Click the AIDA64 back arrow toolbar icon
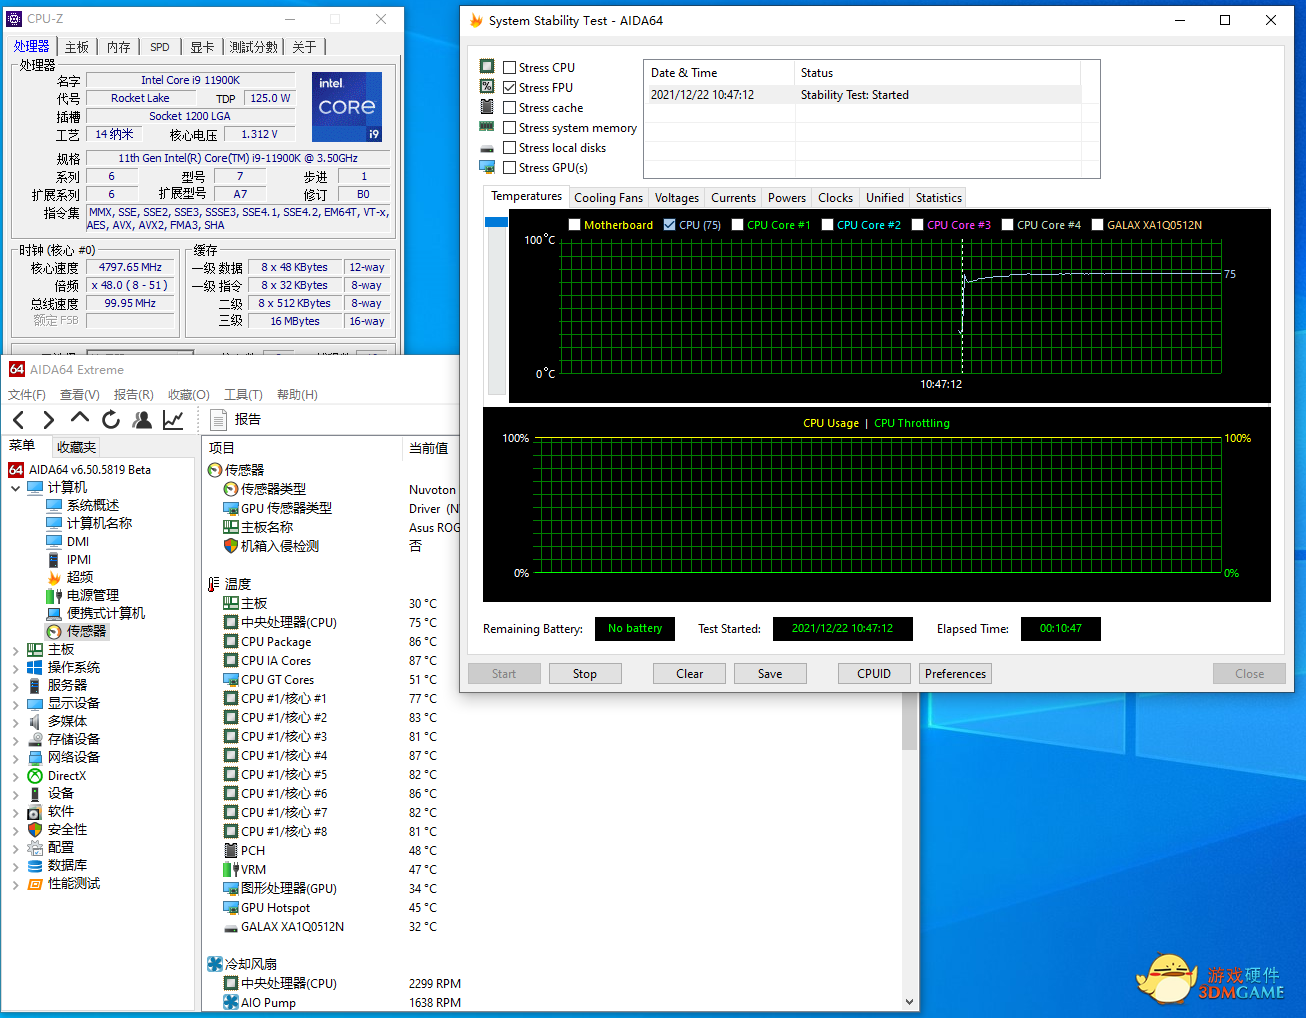The image size is (1306, 1018). pyautogui.click(x=18, y=420)
